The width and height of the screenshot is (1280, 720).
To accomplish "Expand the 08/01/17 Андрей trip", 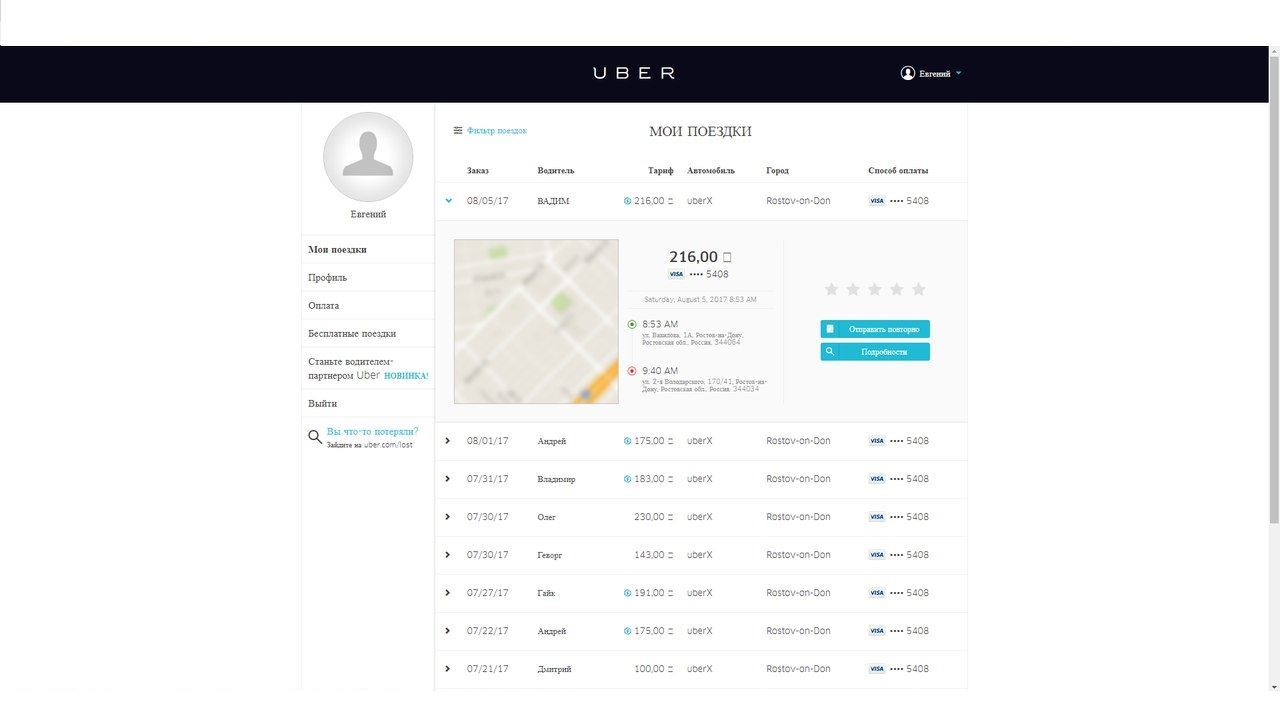I will click(x=448, y=441).
